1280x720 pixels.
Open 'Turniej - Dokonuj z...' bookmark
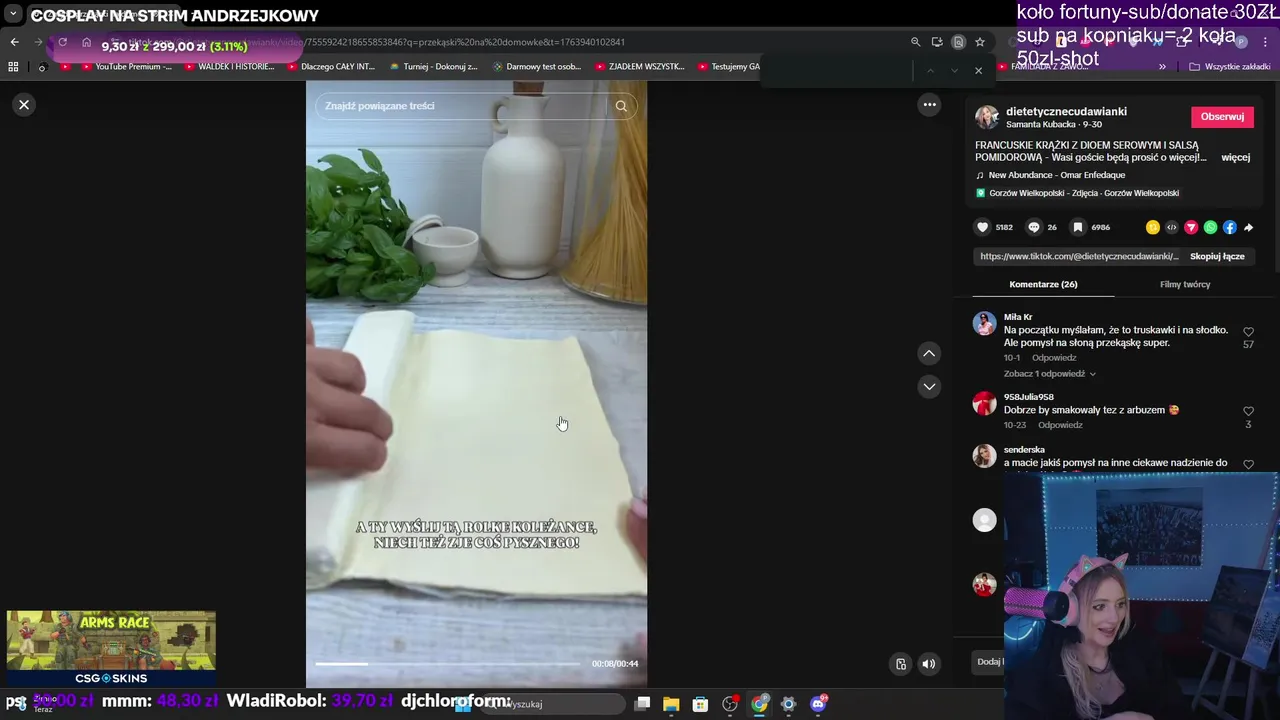click(x=434, y=67)
